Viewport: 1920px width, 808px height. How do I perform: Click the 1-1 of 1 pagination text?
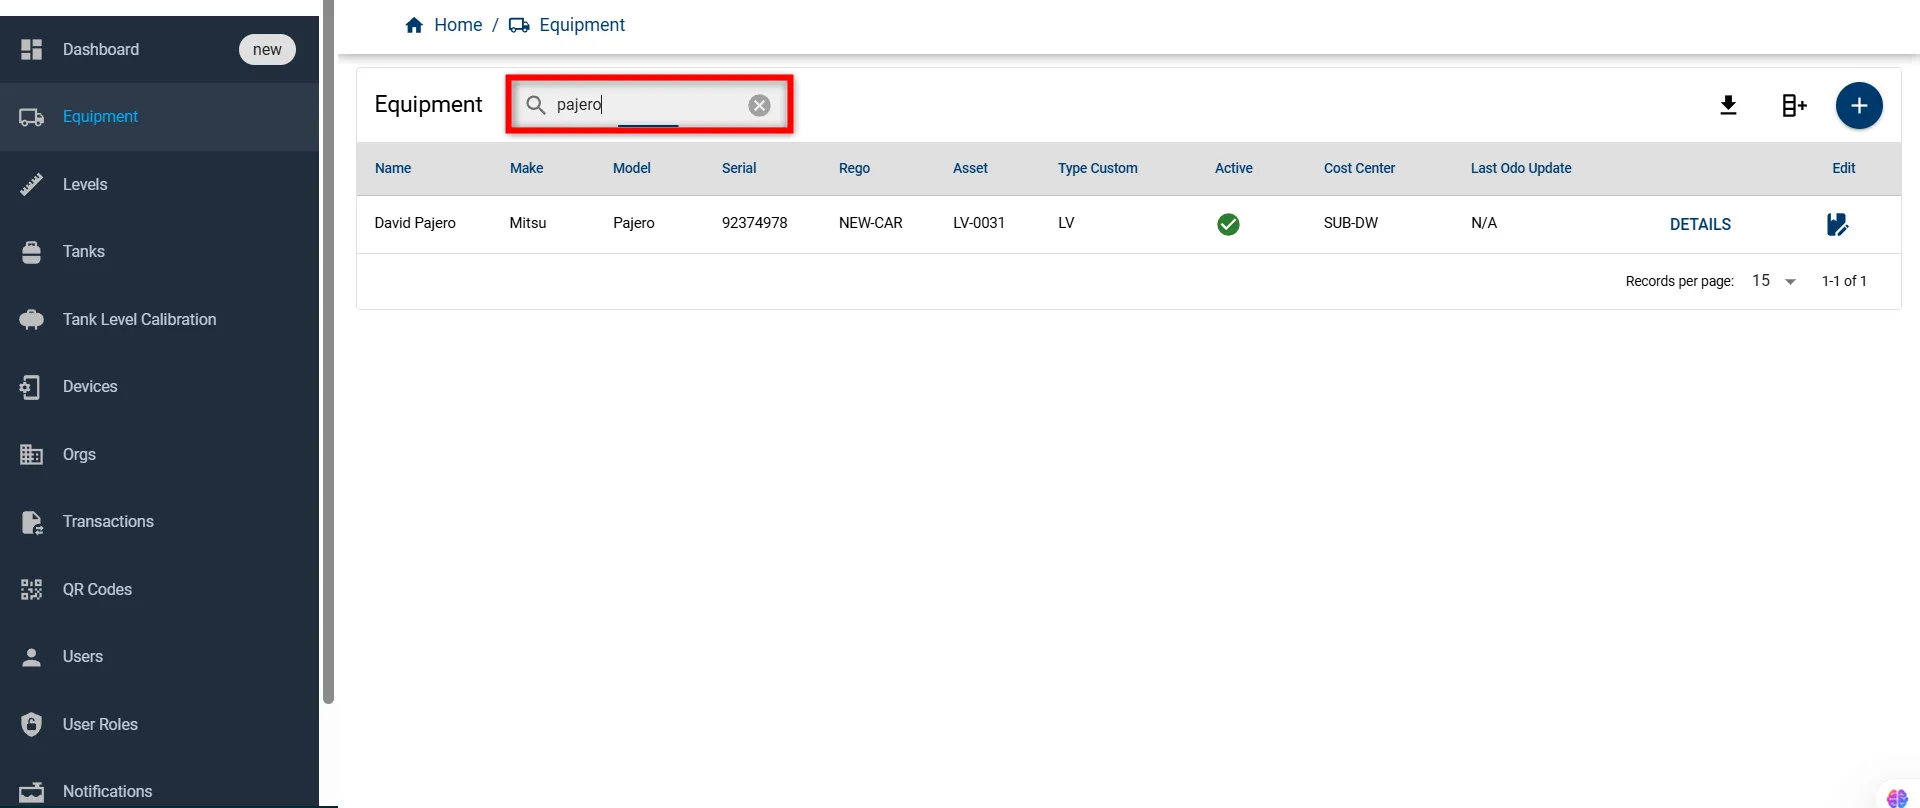click(1844, 281)
